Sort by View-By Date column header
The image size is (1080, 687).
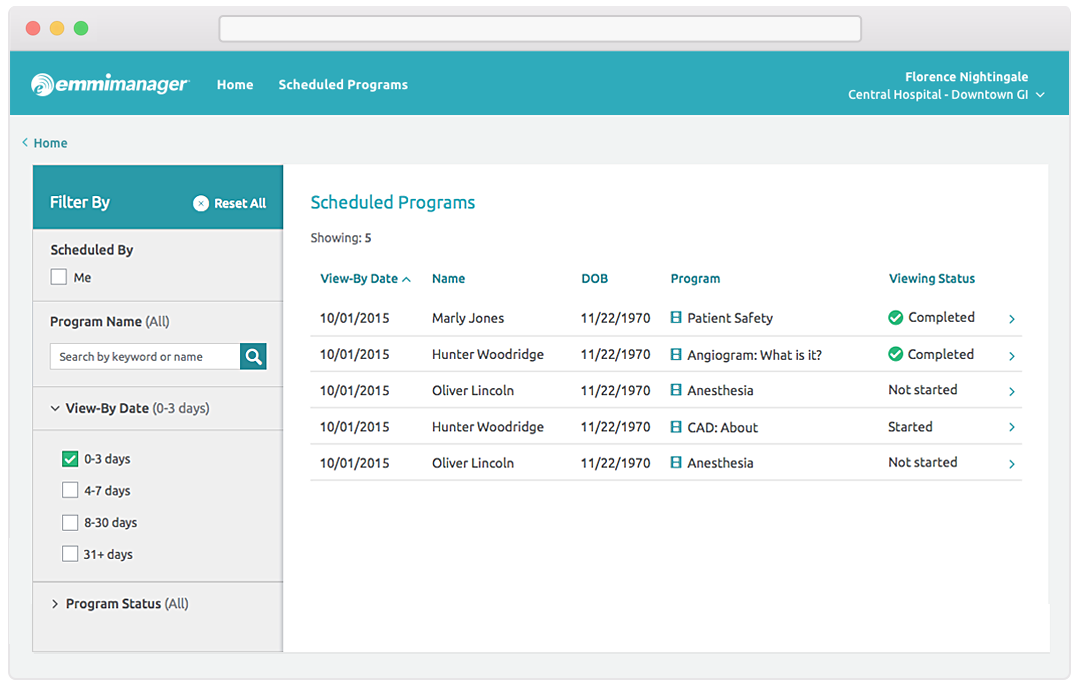pyautogui.click(x=359, y=279)
